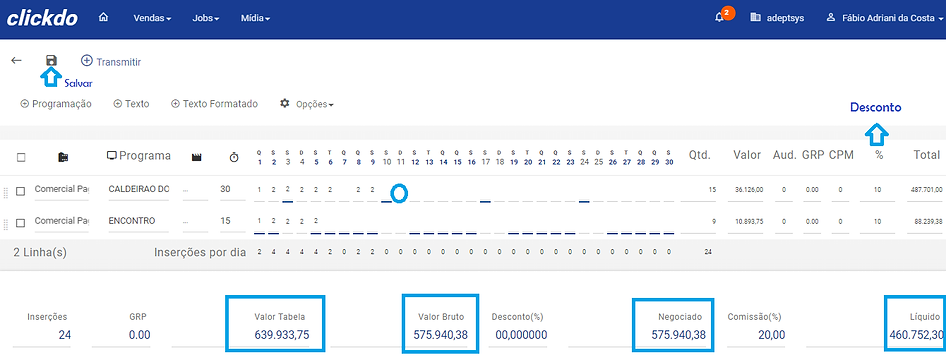Click the clickdo logo

coord(42,17)
